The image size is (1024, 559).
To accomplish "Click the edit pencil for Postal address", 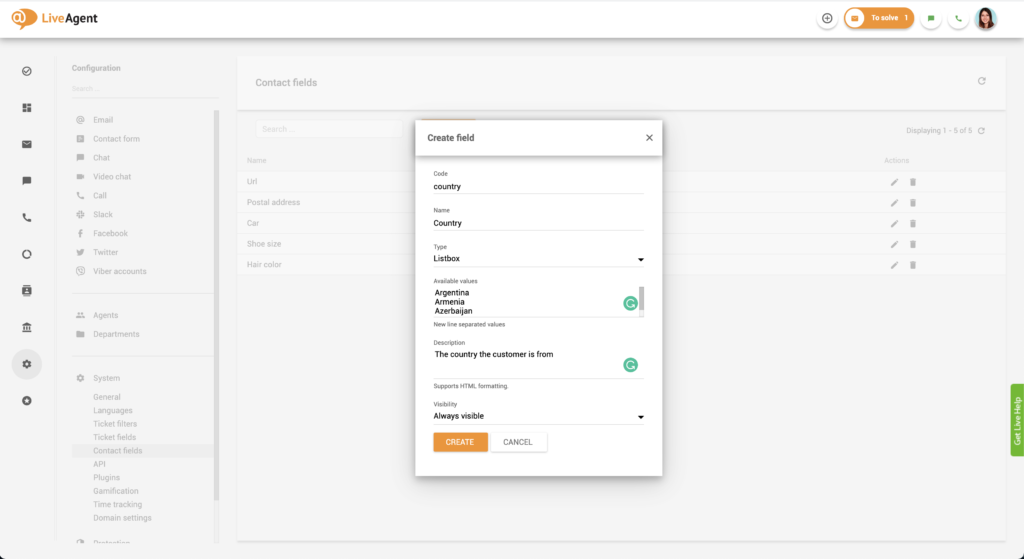I will (894, 202).
